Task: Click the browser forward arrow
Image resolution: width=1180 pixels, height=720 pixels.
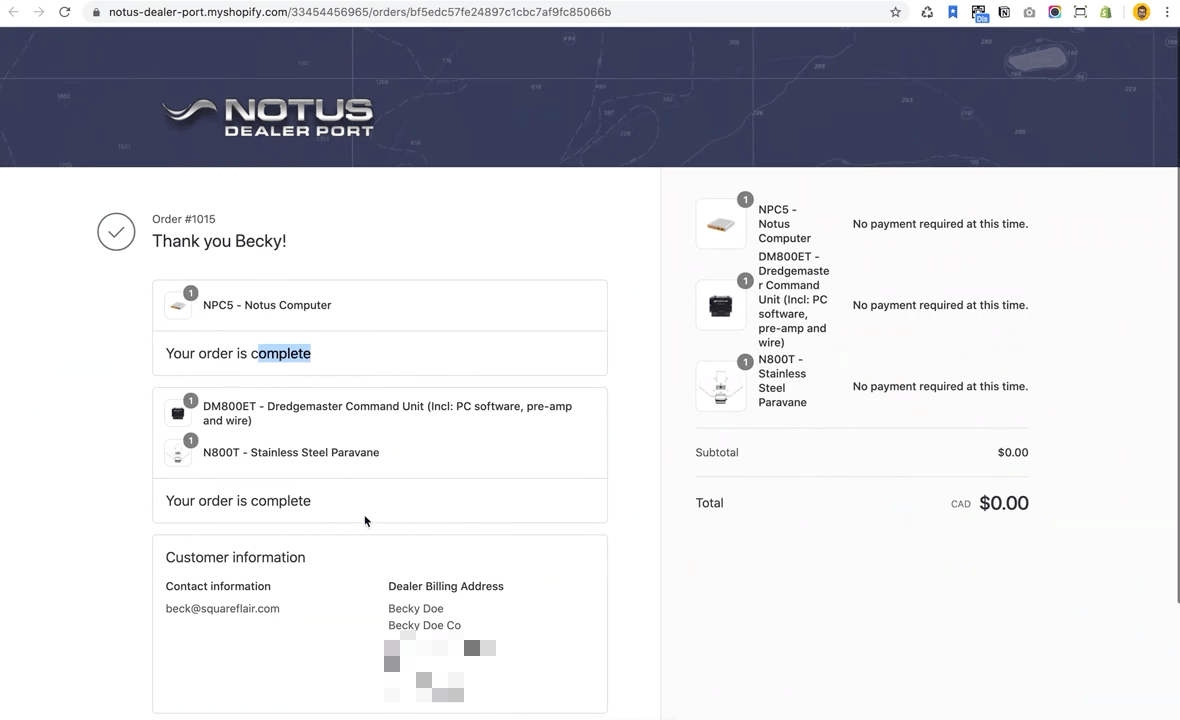Action: (39, 12)
